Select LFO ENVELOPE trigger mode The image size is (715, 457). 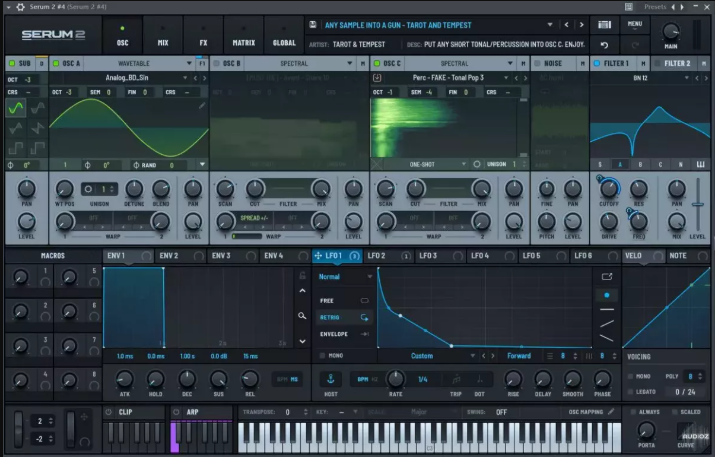pos(344,334)
